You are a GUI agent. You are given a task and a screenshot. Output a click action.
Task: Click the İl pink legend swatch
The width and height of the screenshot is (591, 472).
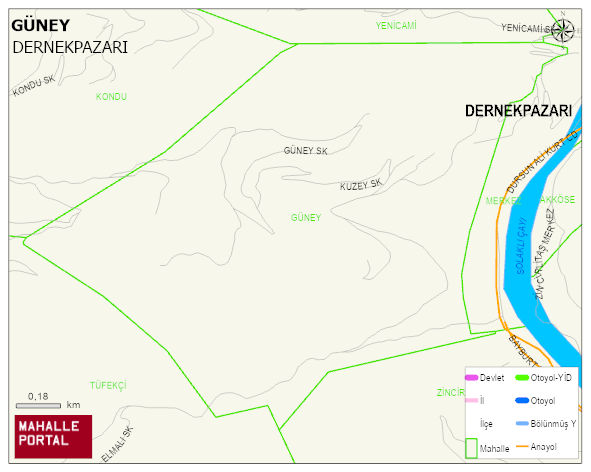472,400
